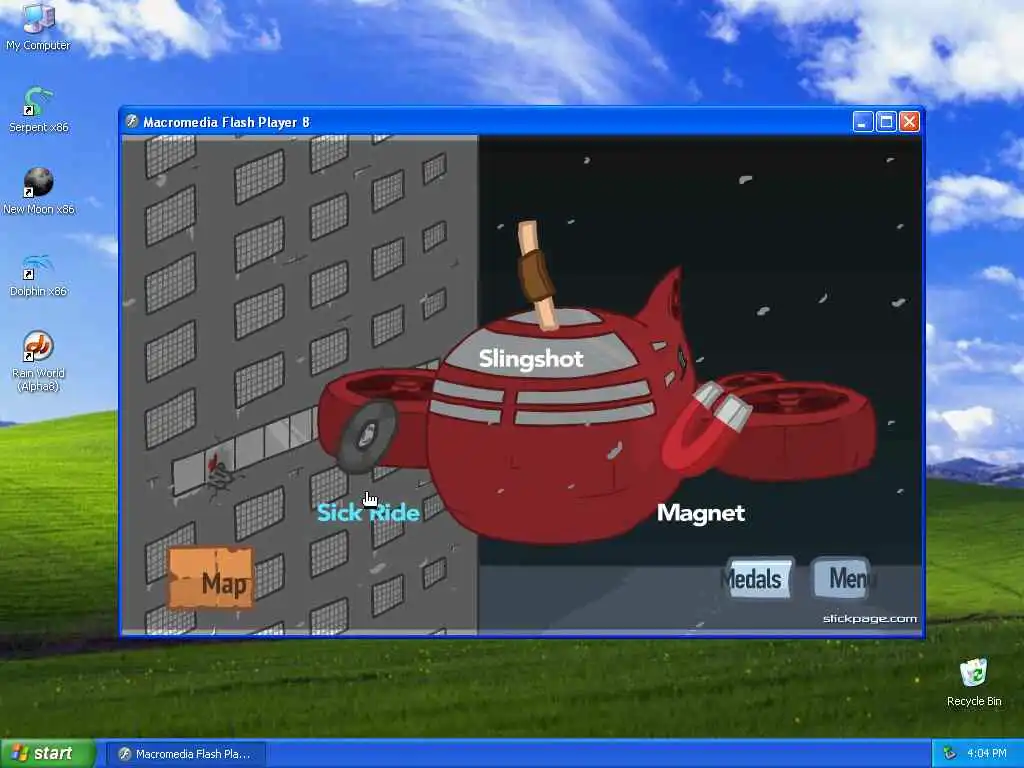Click the Flash Player title bar icon
The image size is (1024, 768).
click(x=132, y=121)
